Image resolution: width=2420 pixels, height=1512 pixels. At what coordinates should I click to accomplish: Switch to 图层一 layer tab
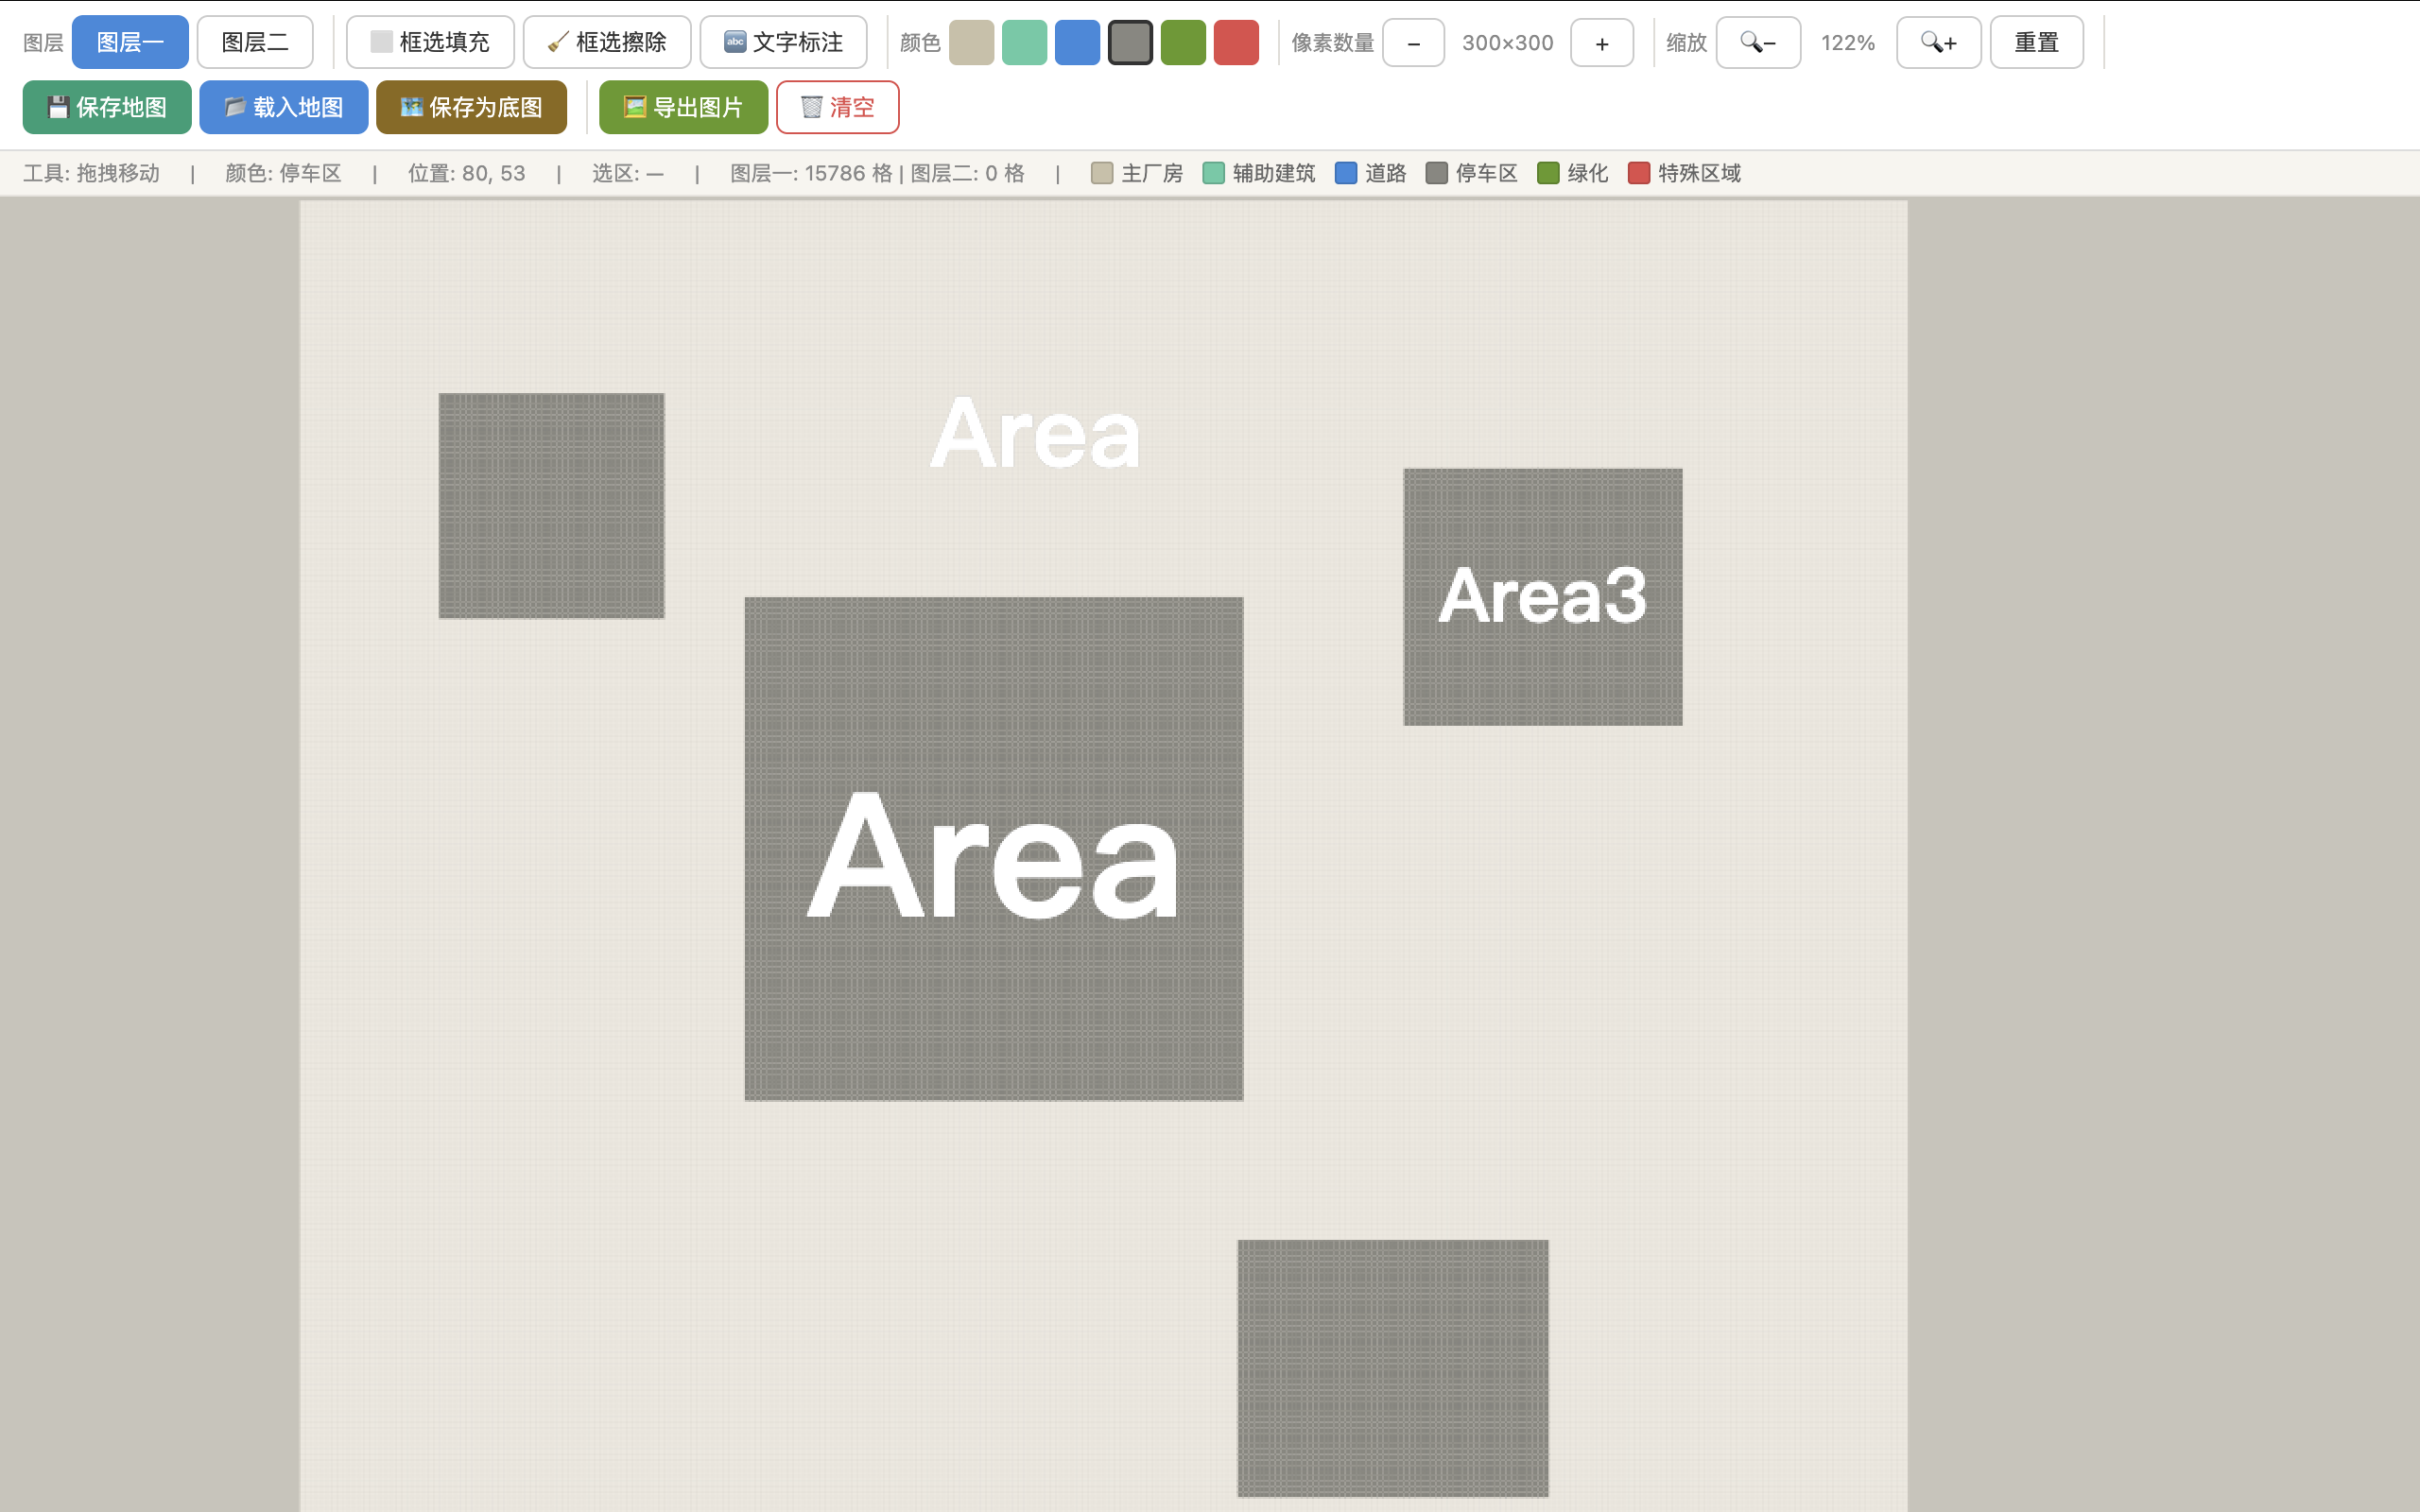130,42
